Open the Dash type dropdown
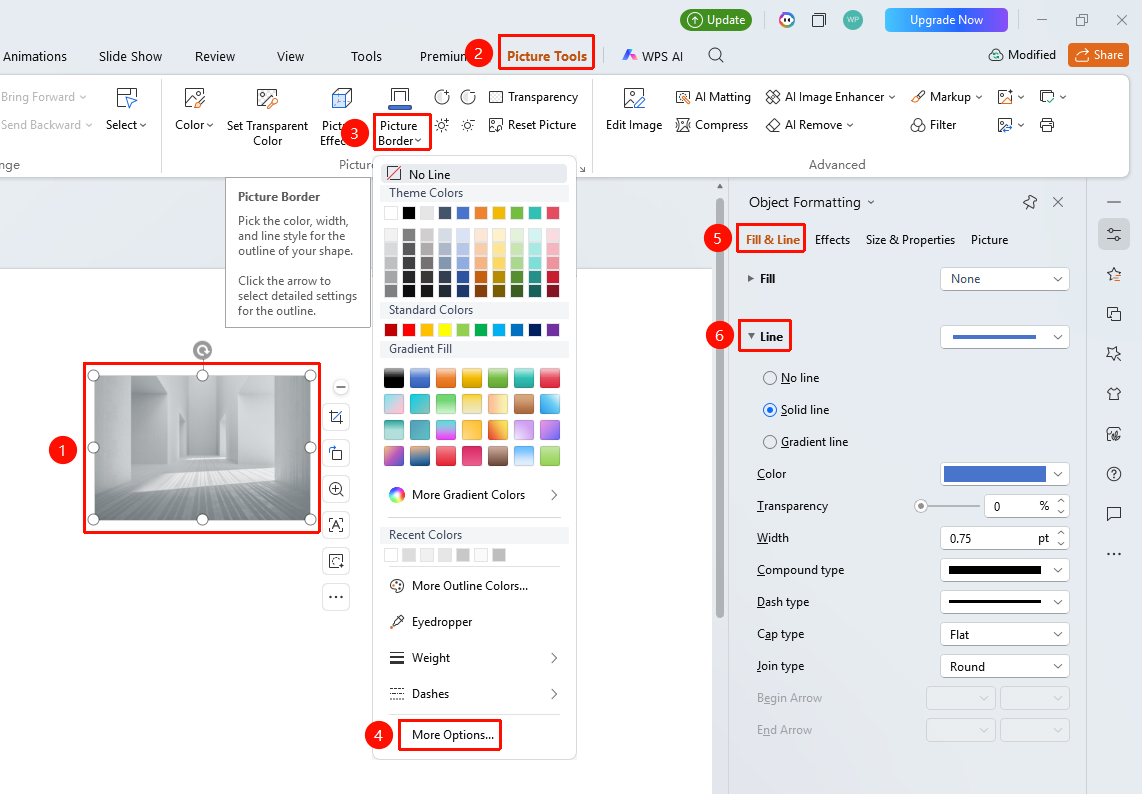This screenshot has width=1142, height=794. click(1004, 602)
